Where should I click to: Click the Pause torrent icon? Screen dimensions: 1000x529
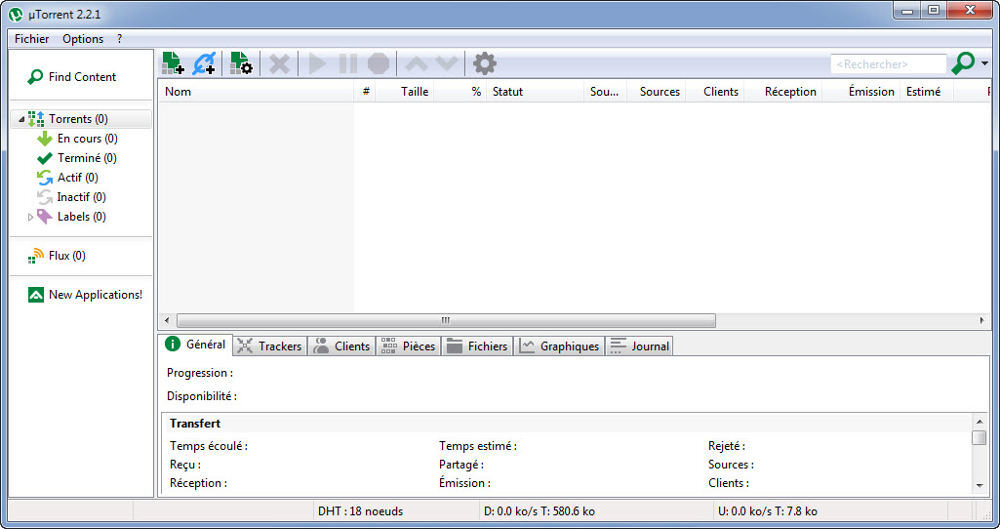pyautogui.click(x=348, y=64)
